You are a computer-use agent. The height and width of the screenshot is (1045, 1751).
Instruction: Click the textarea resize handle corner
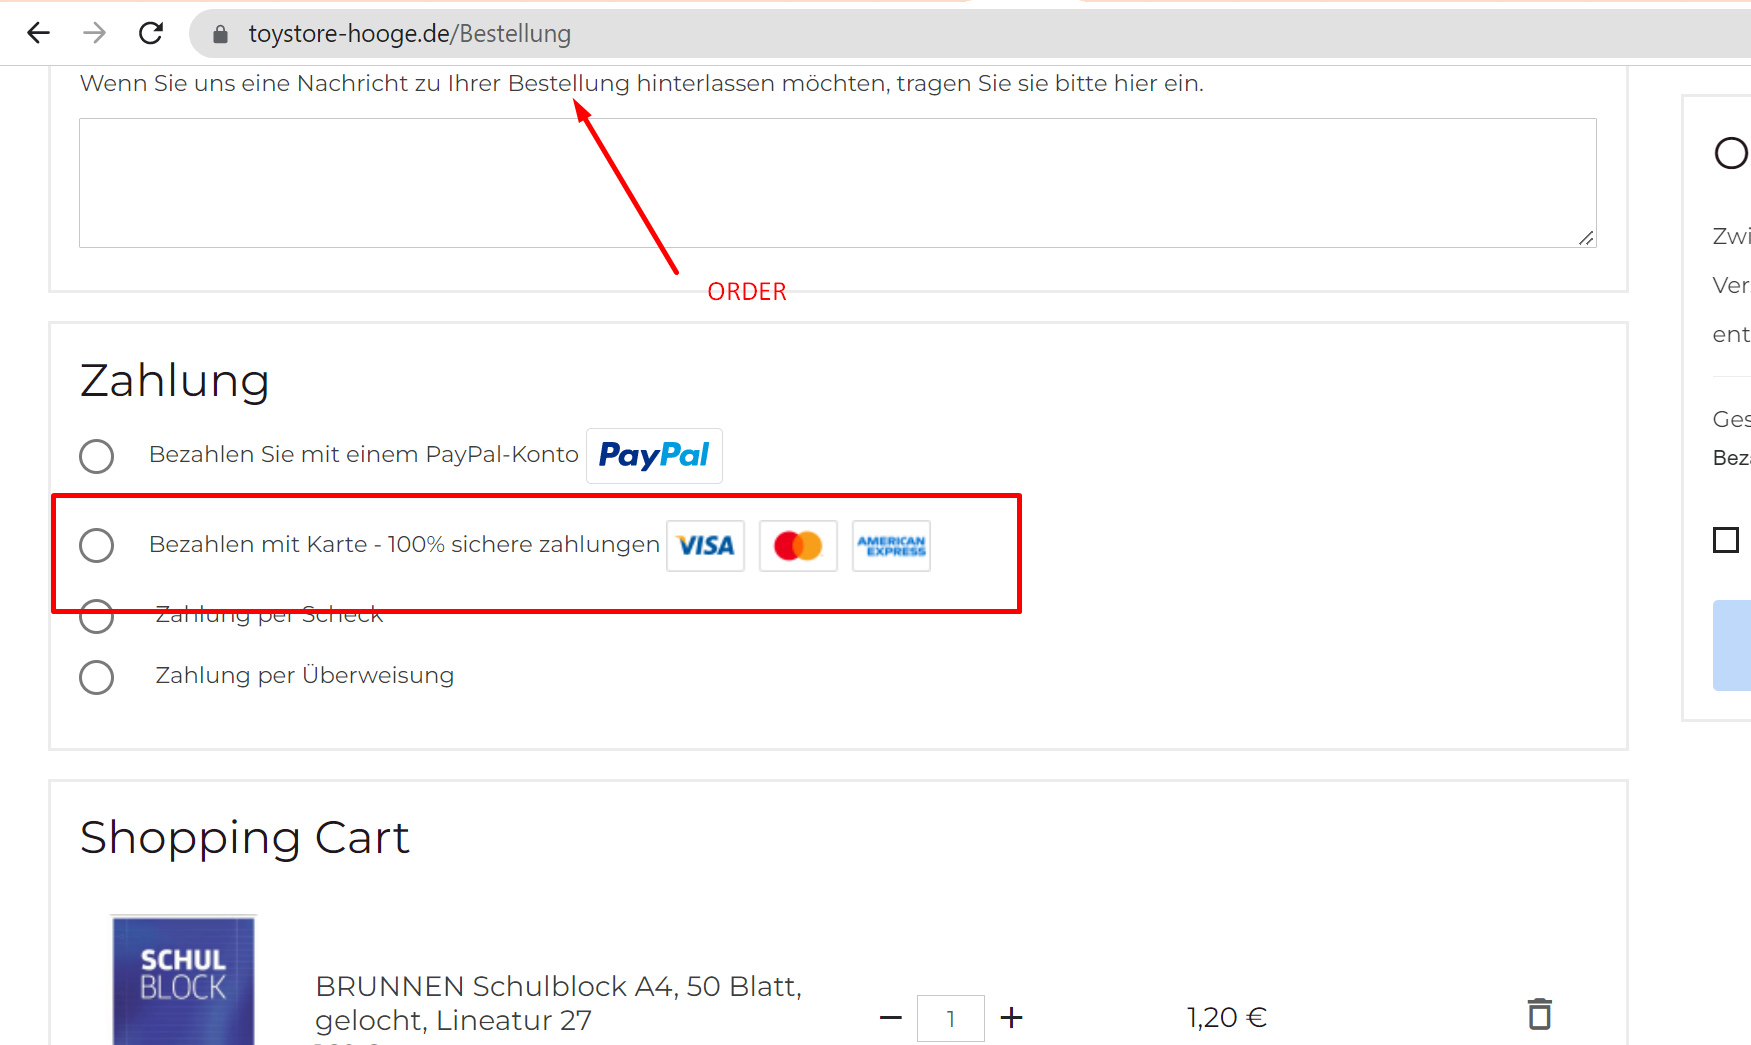[x=1586, y=238]
